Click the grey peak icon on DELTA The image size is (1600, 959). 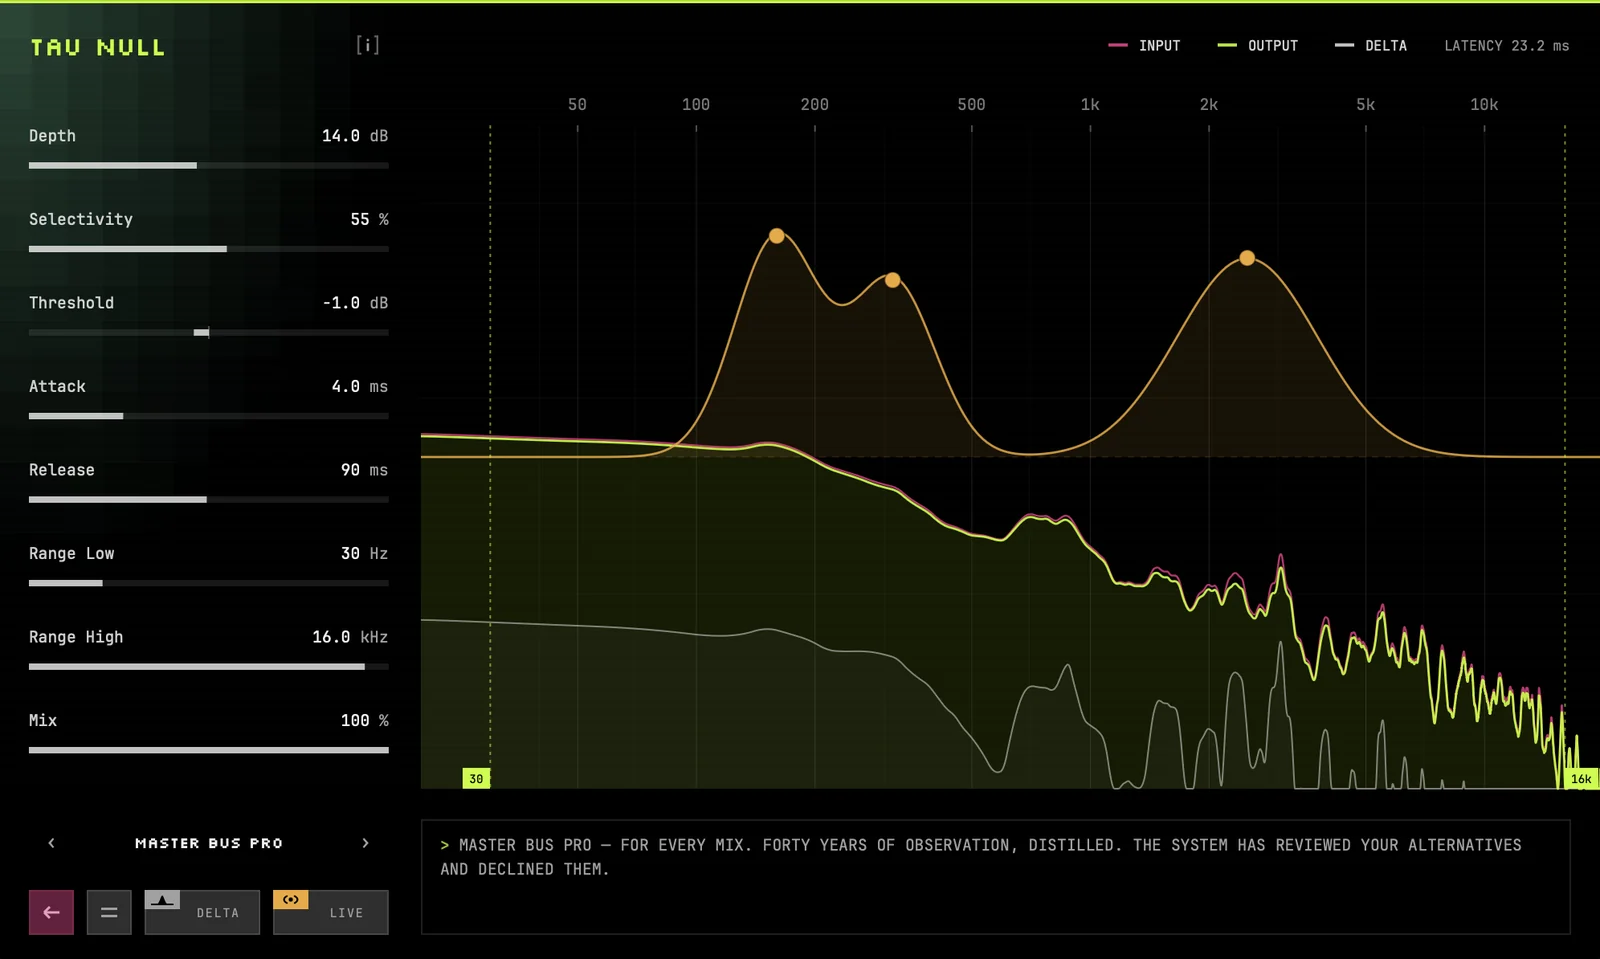[x=162, y=900]
